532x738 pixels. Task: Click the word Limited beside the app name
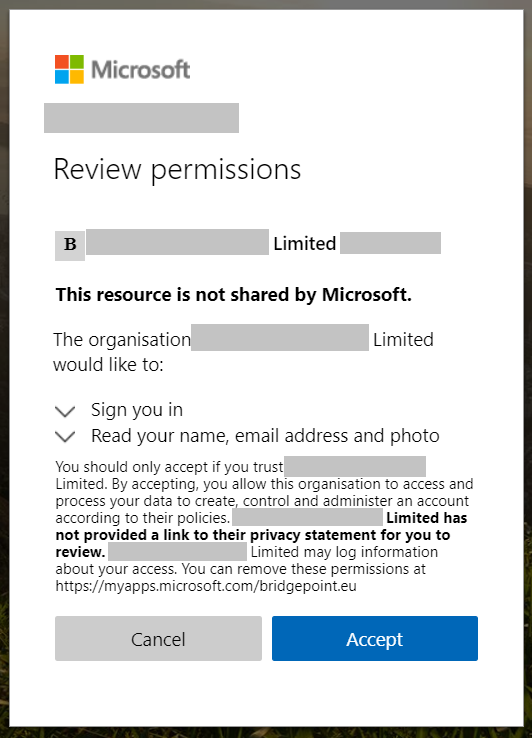(305, 244)
